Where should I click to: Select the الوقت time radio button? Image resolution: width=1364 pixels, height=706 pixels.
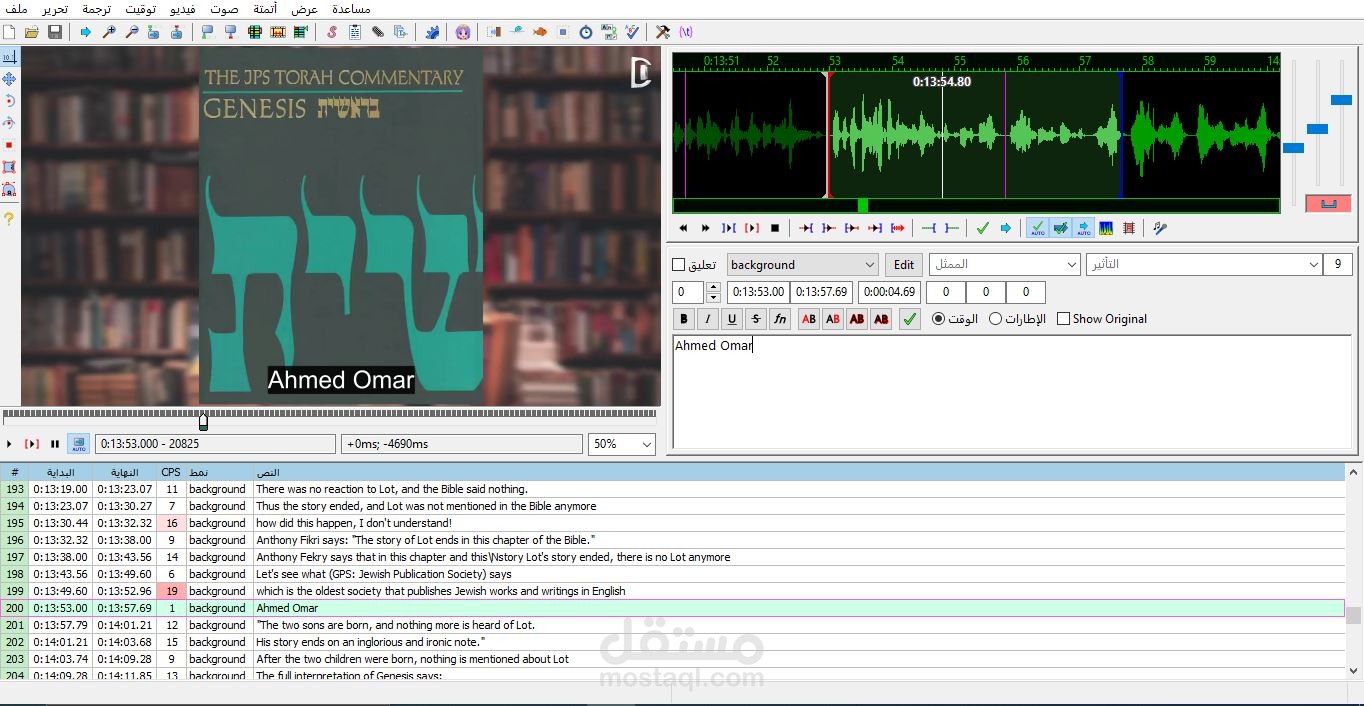pyautogui.click(x=938, y=319)
